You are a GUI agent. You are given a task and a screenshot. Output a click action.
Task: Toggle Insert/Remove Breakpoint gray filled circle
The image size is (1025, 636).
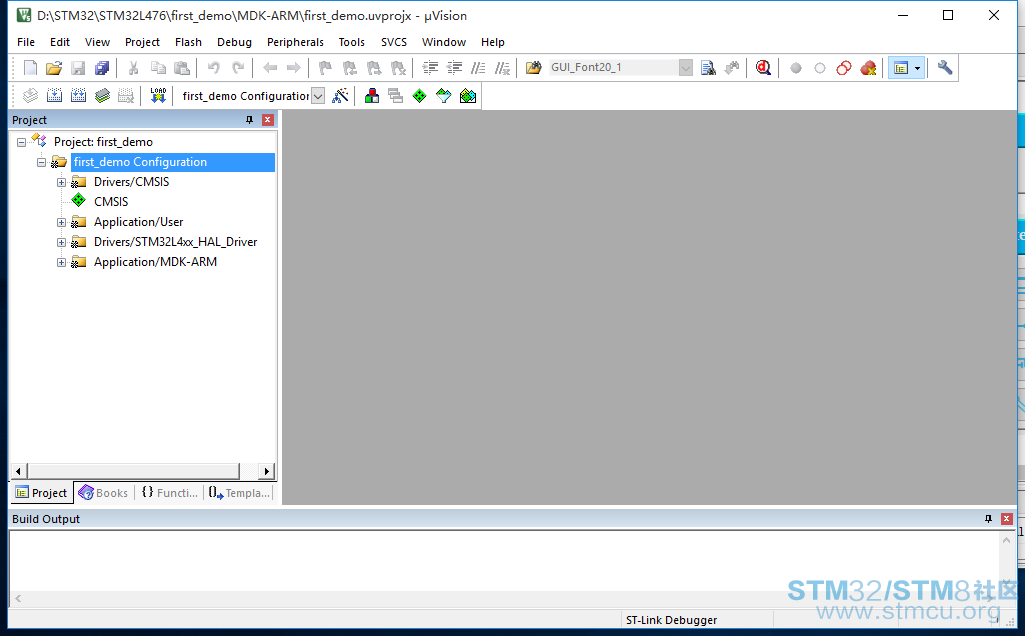pos(796,68)
